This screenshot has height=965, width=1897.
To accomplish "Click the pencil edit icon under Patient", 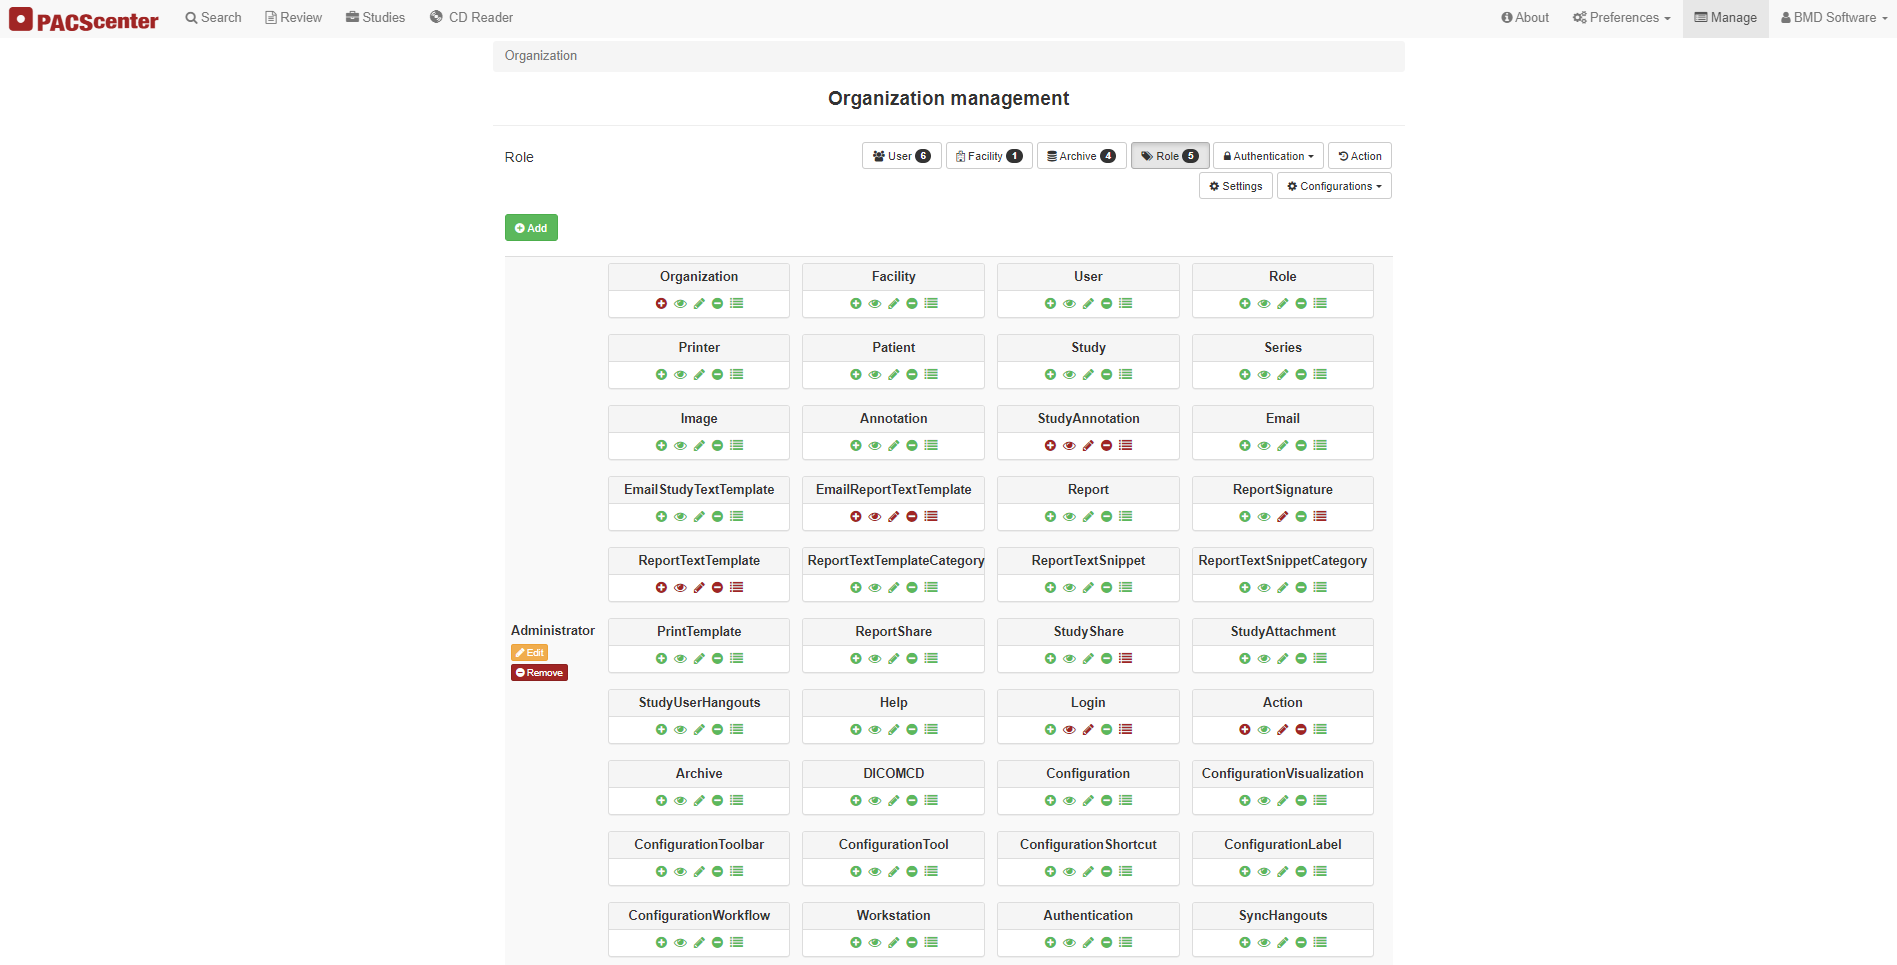I will pyautogui.click(x=893, y=375).
